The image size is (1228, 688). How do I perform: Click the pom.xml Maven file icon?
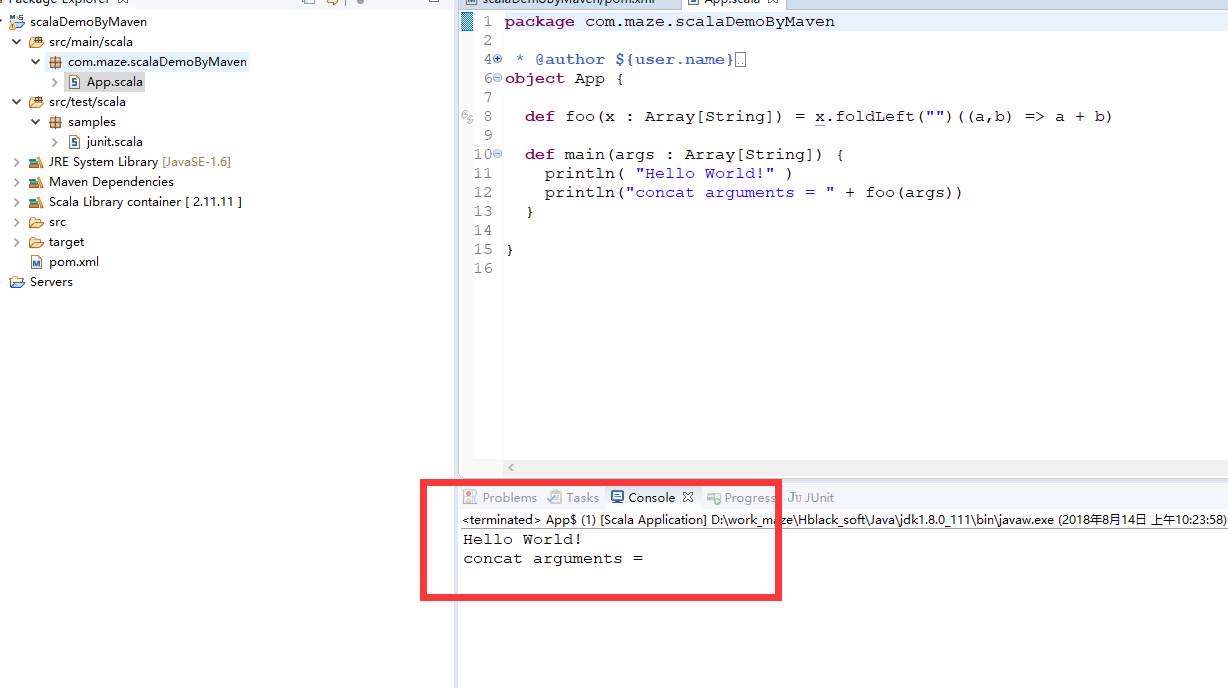[37, 262]
